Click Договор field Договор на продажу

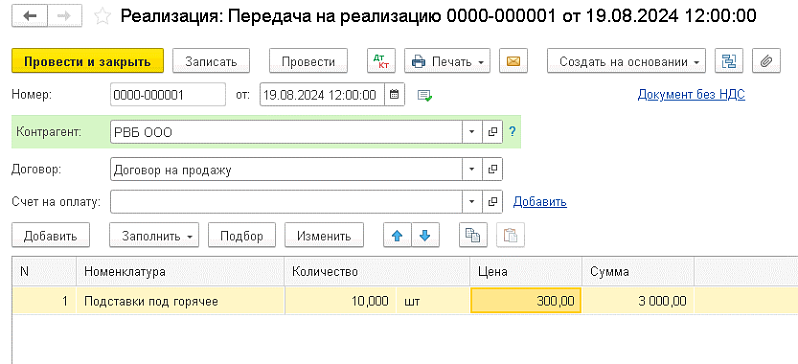point(286,169)
